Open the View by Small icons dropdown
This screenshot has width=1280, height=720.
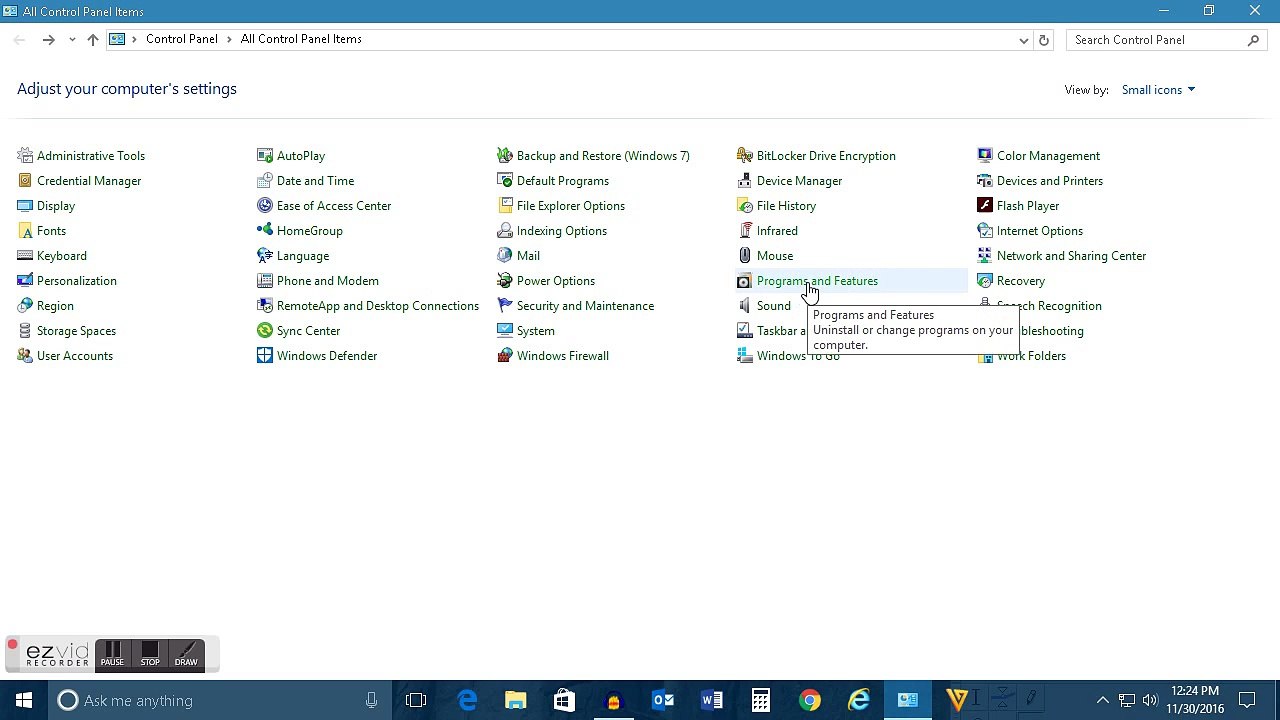1158,90
